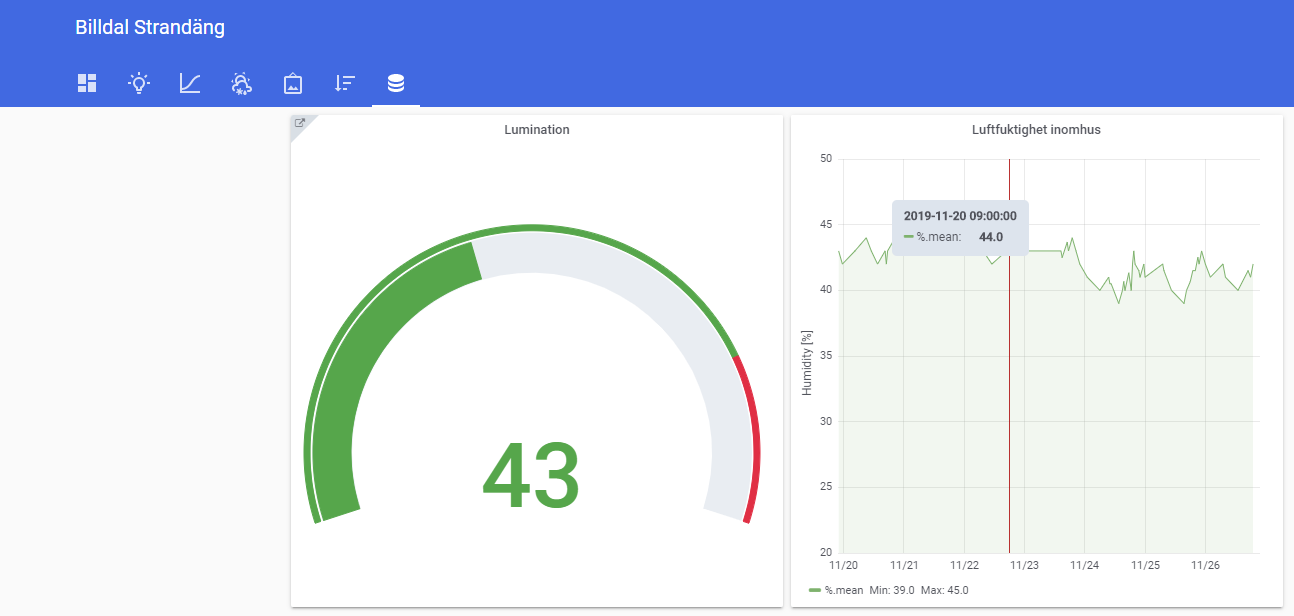Click the 11/23 x-axis label
This screenshot has height=616, width=1294.
click(1024, 565)
